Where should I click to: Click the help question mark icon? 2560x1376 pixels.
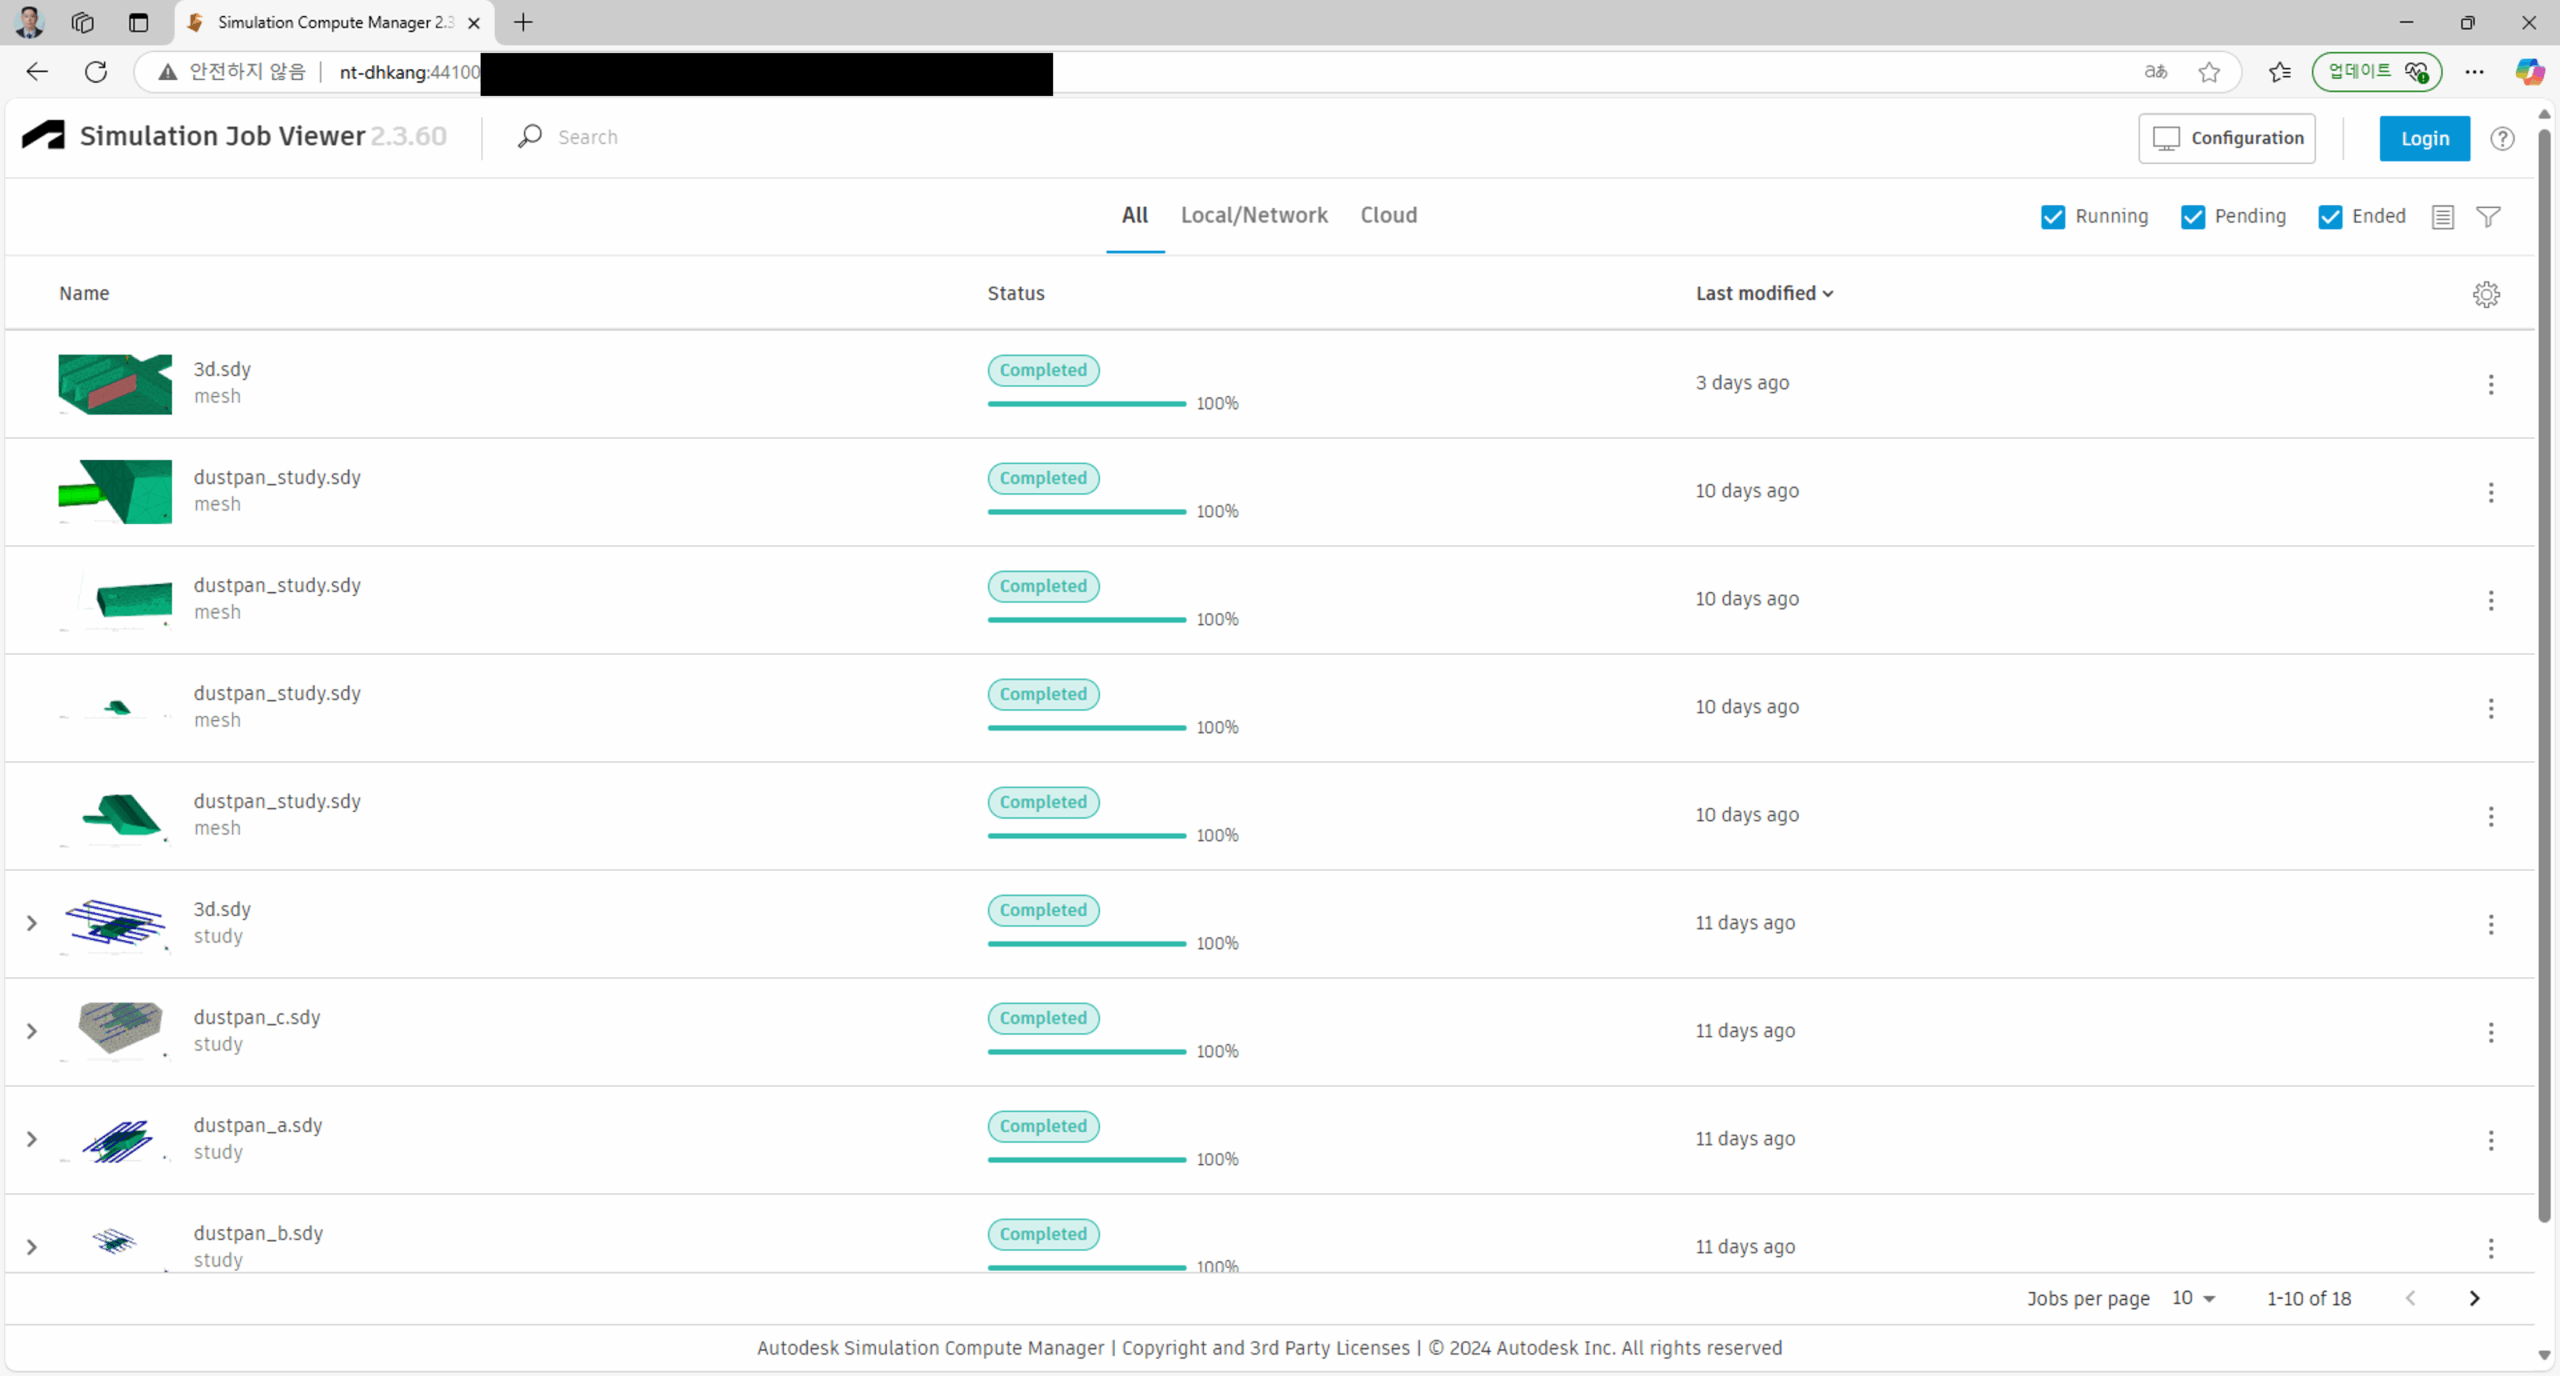2502,138
